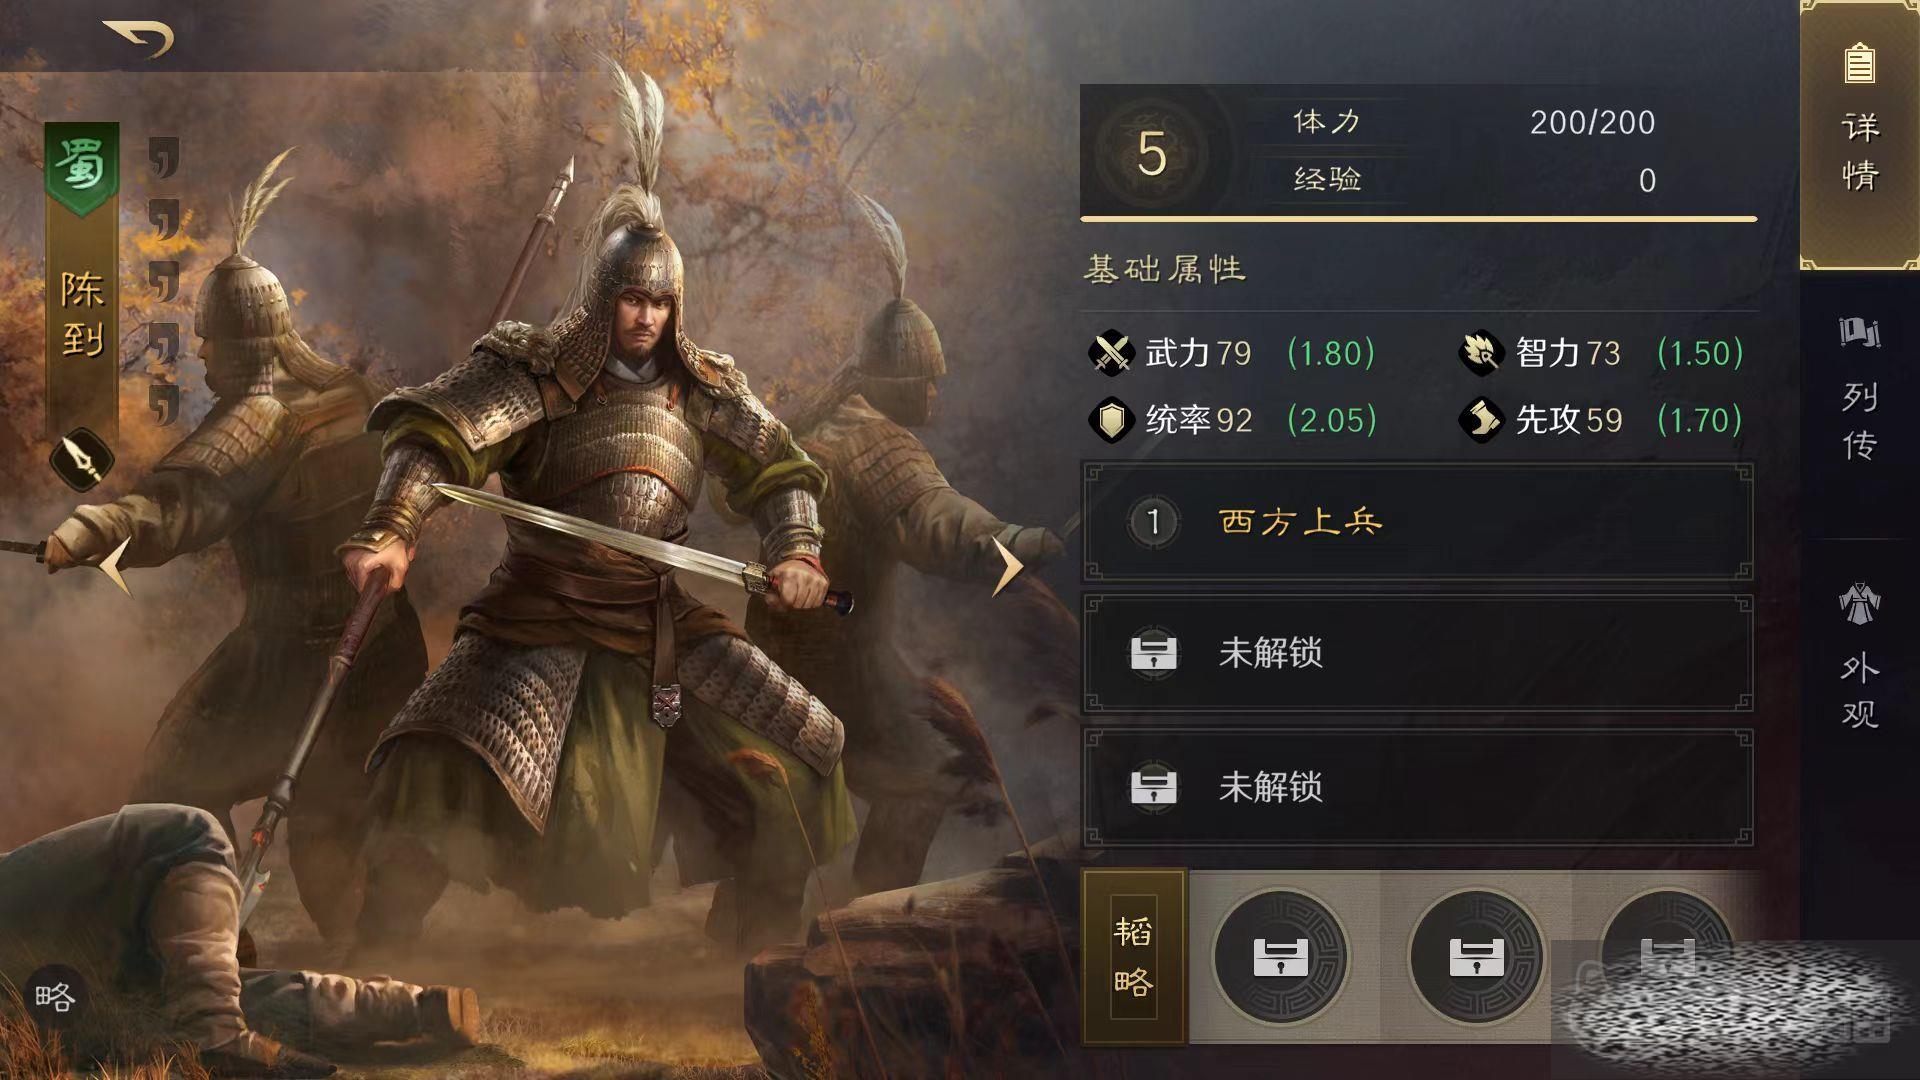This screenshot has width=1920, height=1080.
Task: Select the second locked 韬略 circle slot
Action: click(x=1477, y=957)
